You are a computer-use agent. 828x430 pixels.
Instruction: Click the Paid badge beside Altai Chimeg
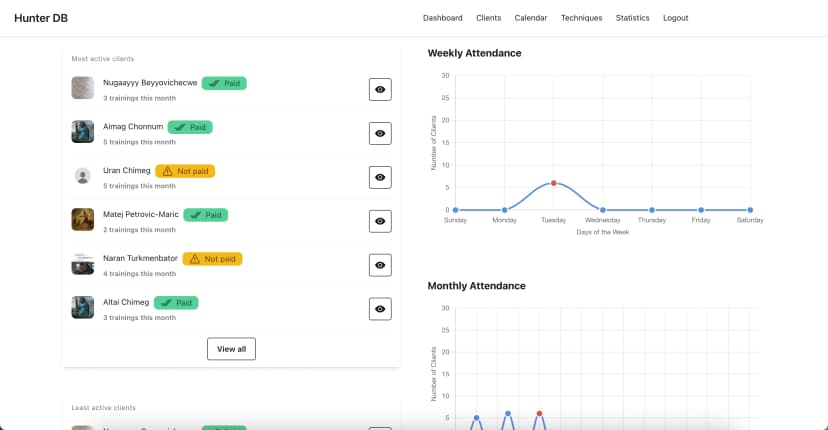click(x=176, y=303)
